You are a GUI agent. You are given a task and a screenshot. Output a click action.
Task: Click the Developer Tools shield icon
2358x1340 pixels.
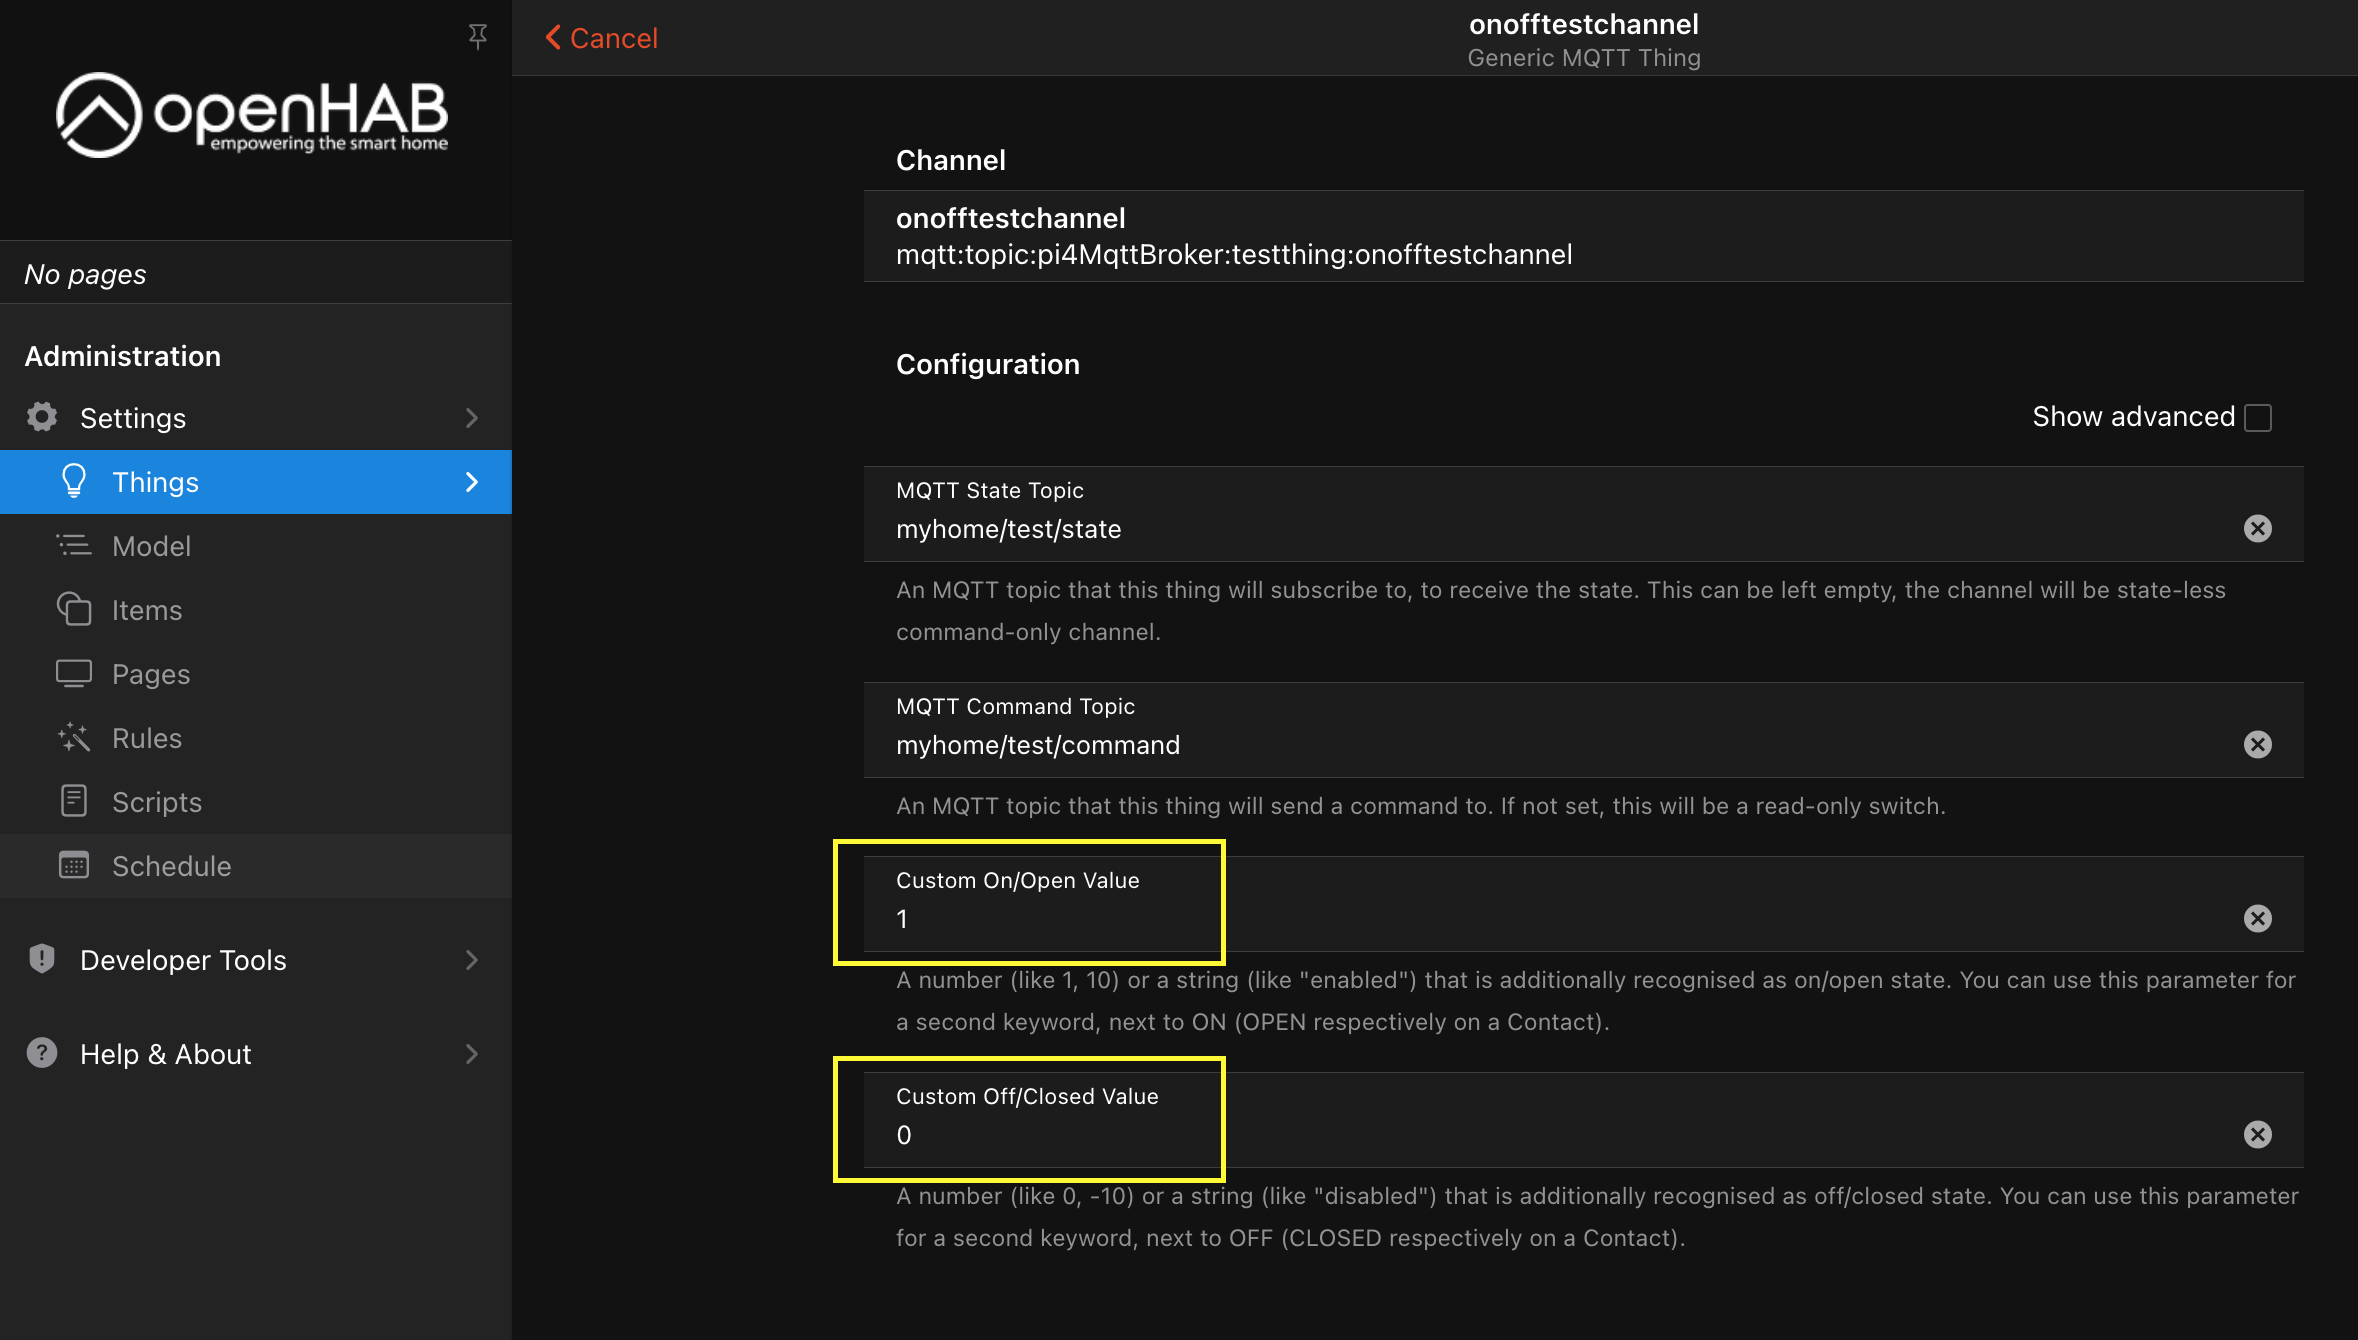click(41, 959)
